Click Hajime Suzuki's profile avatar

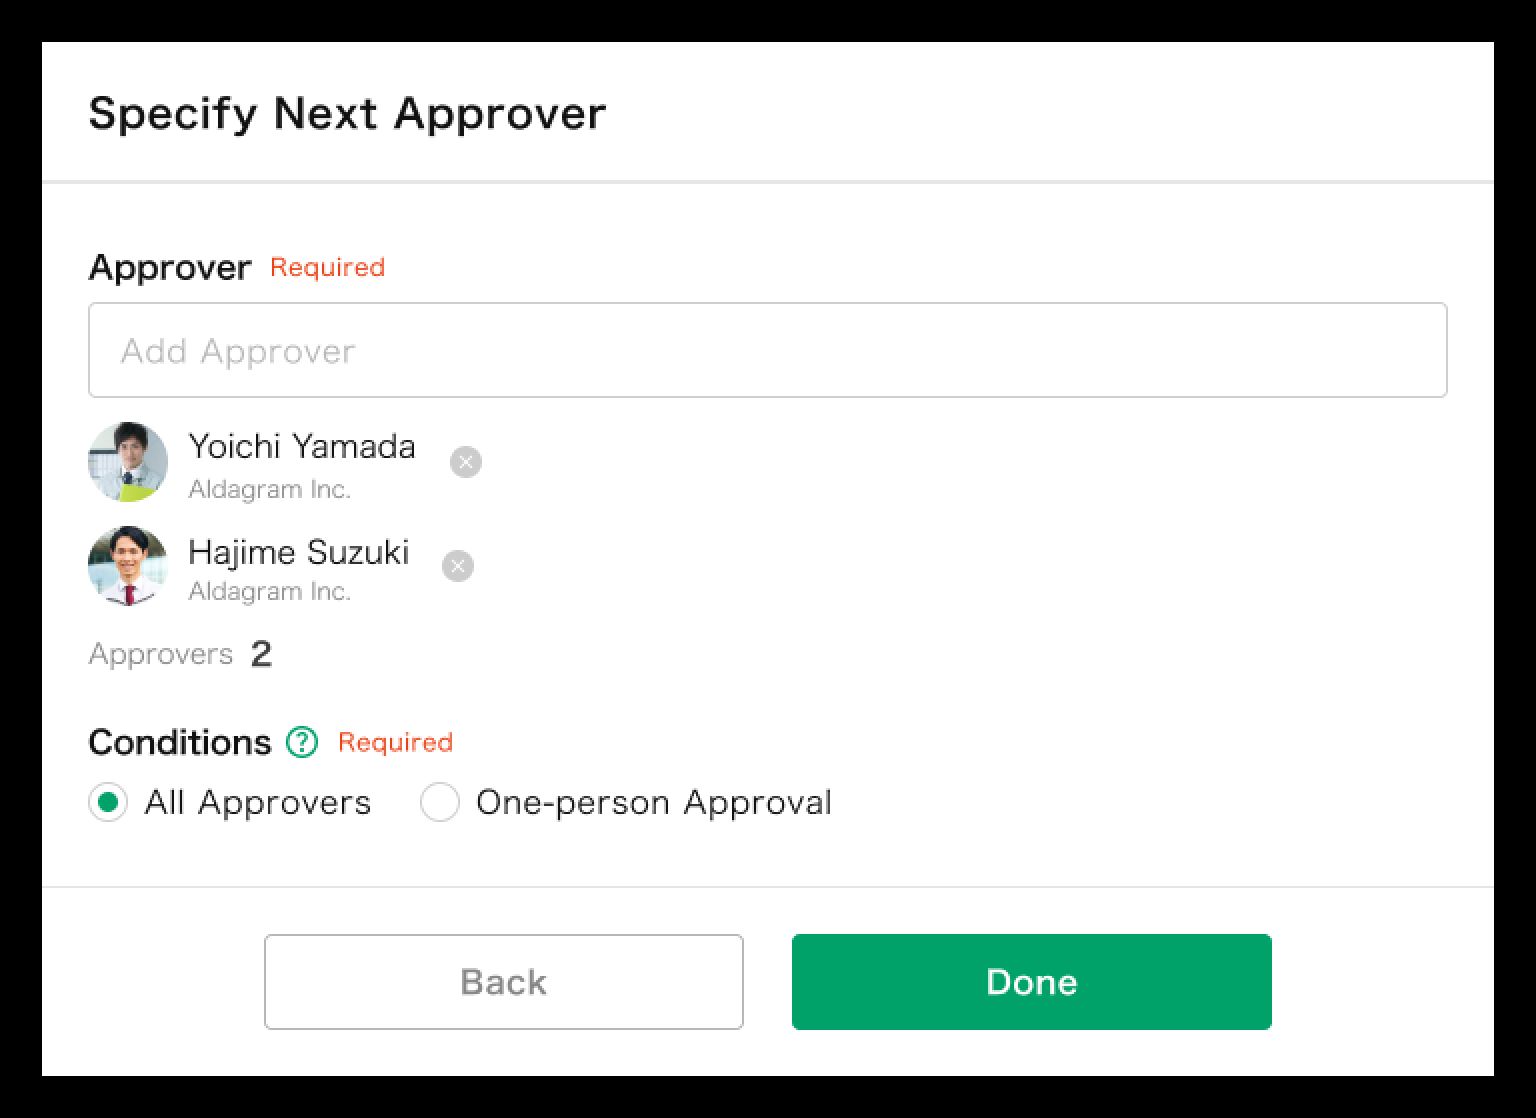pyautogui.click(x=128, y=566)
